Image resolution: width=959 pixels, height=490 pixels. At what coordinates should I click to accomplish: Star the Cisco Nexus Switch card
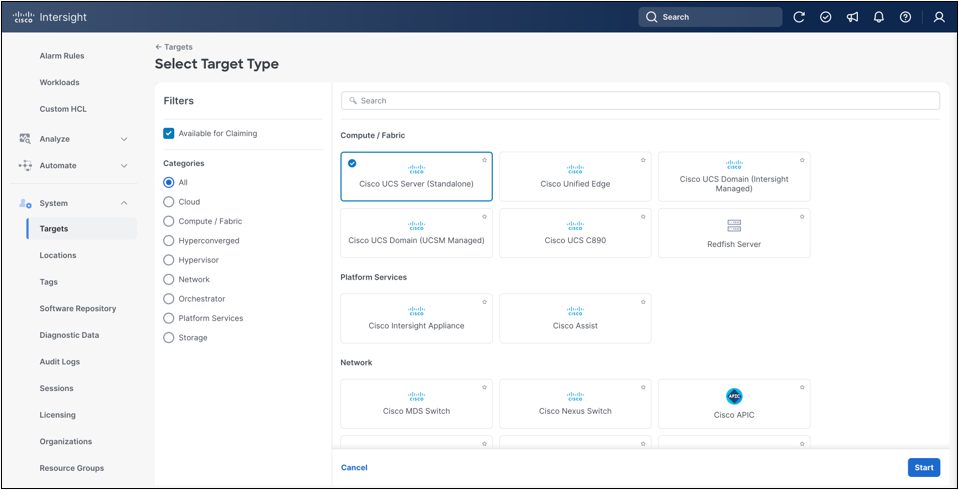pyautogui.click(x=643, y=387)
